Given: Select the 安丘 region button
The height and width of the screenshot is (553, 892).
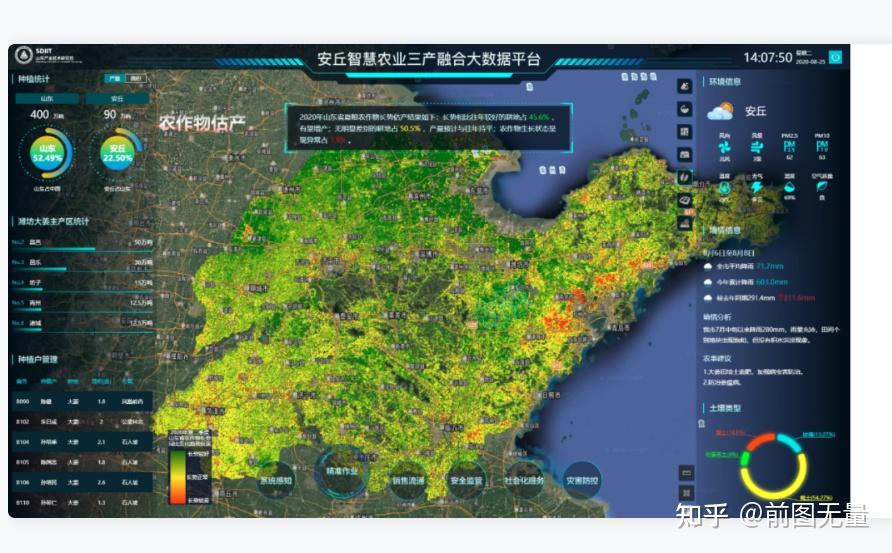Looking at the screenshot, I should point(117,99).
